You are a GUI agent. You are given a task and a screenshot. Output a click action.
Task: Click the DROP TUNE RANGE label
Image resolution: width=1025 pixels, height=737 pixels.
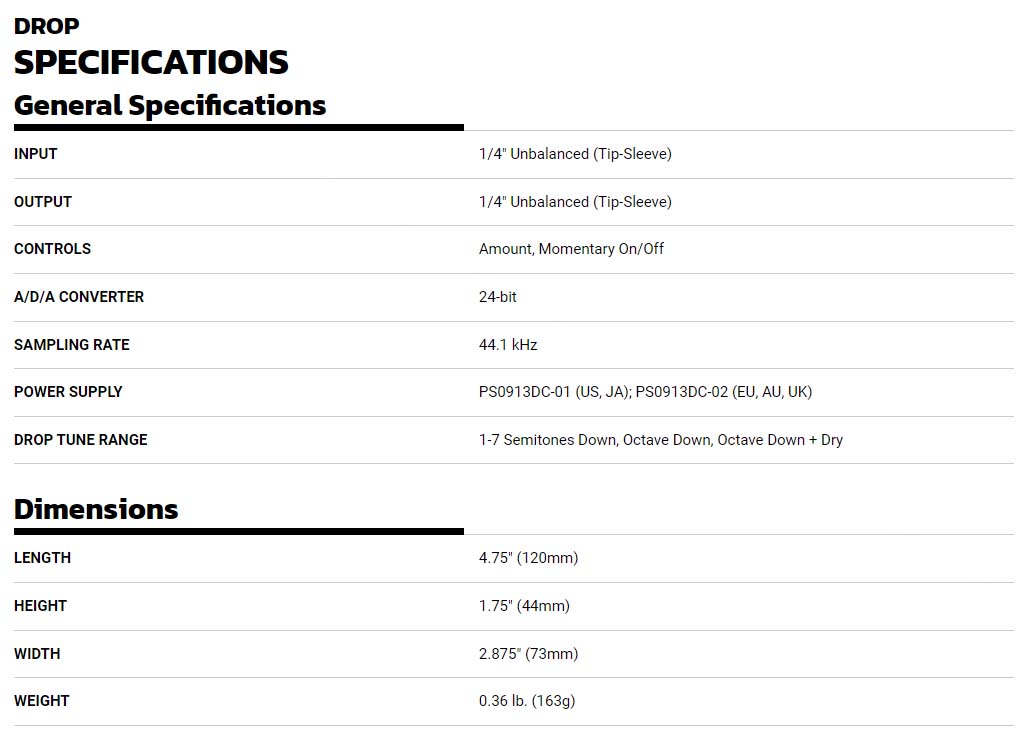[80, 440]
